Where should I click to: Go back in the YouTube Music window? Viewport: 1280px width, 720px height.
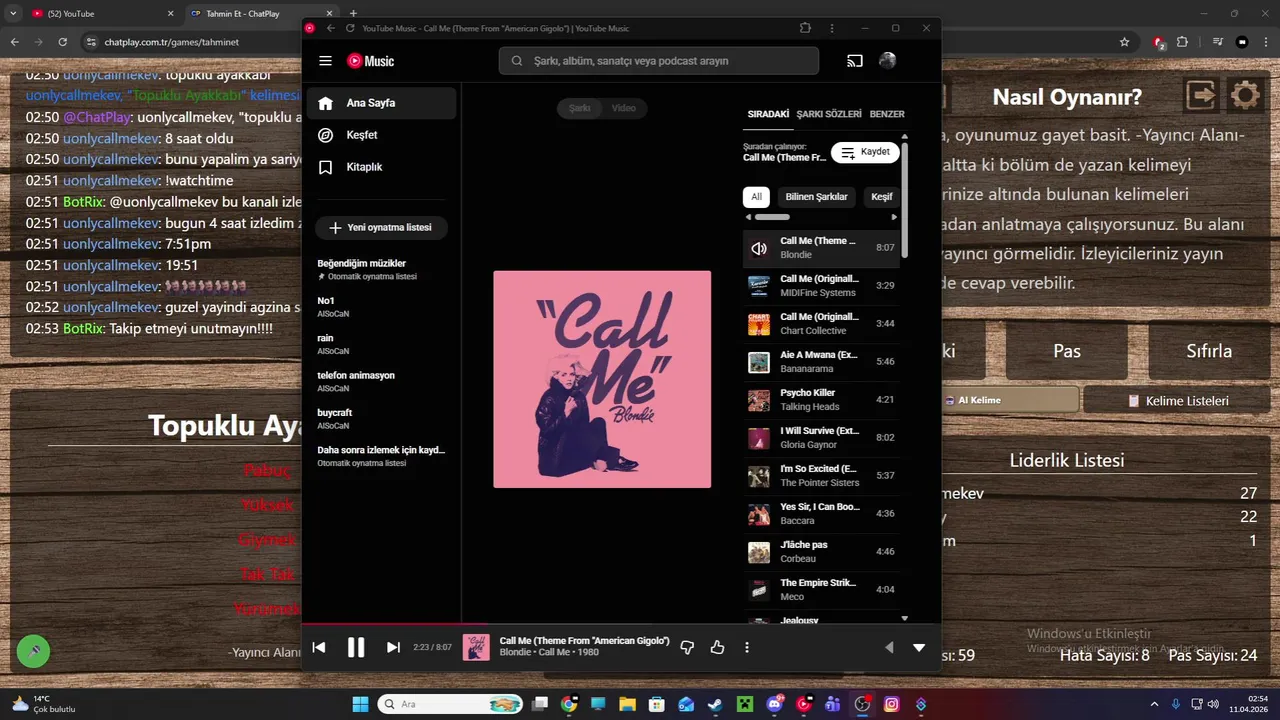(331, 28)
